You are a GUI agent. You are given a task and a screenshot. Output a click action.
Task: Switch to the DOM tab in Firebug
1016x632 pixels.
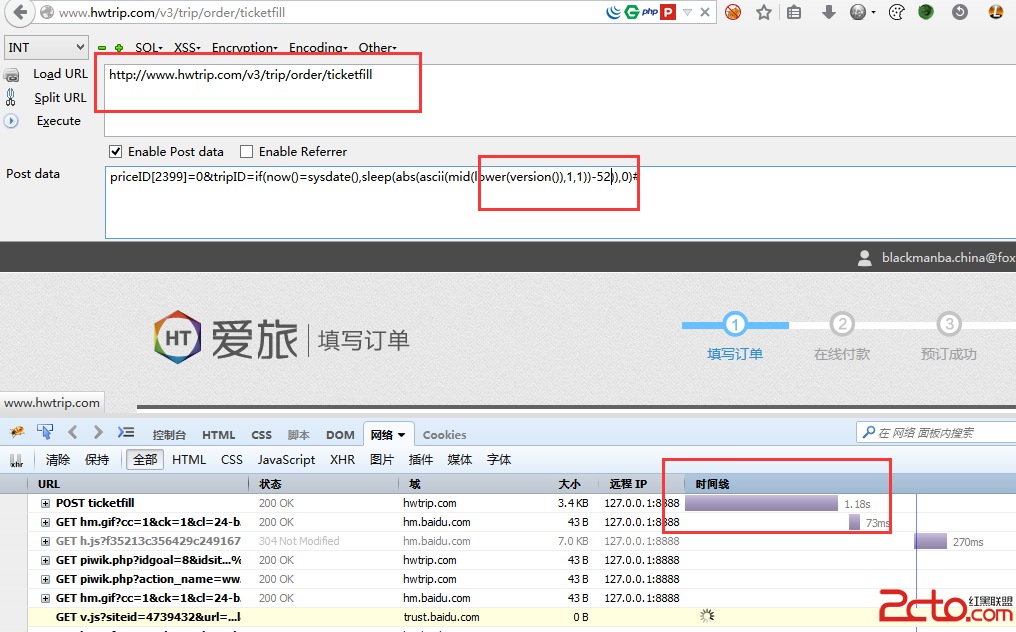(x=340, y=435)
